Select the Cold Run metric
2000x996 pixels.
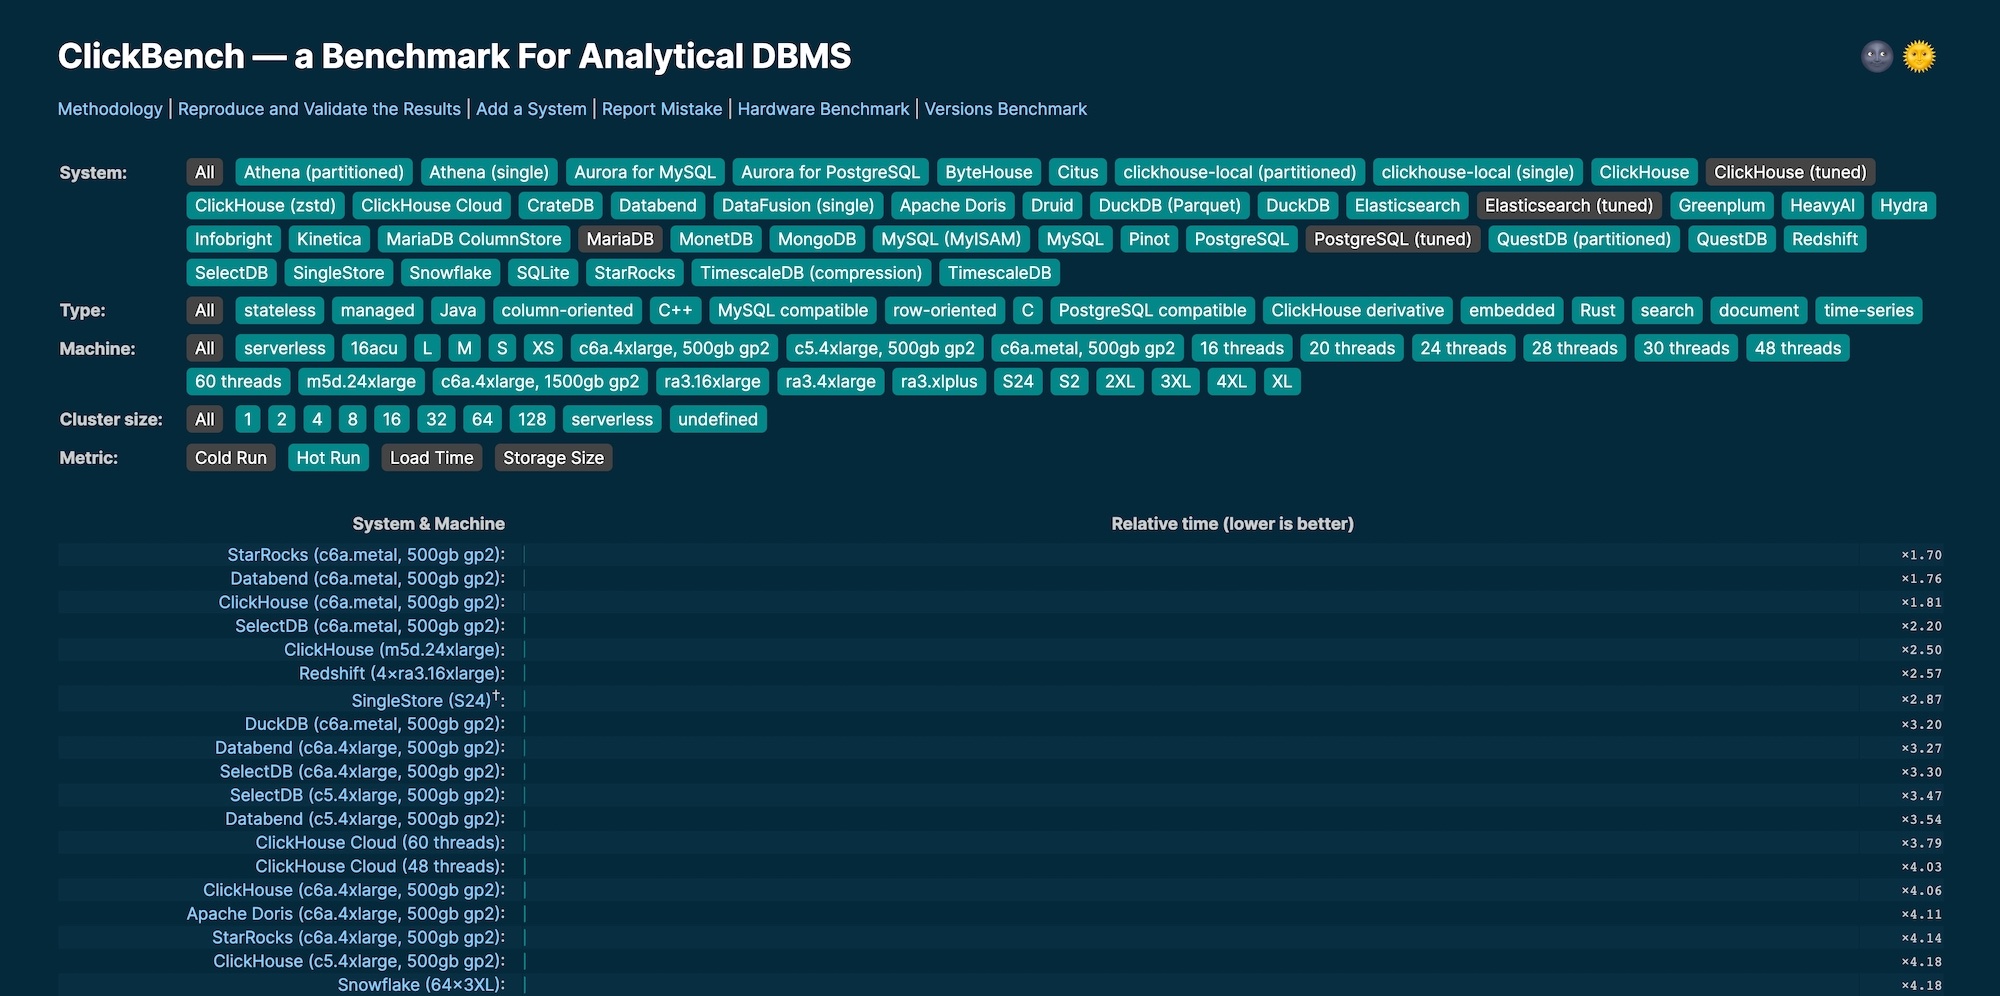231,458
